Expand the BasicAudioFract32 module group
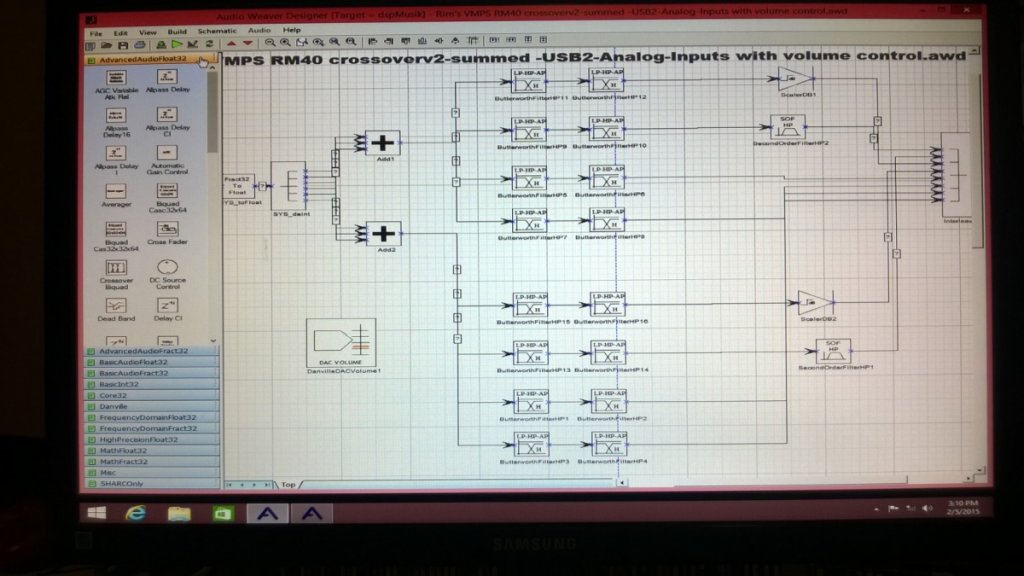This screenshot has width=1024, height=576. click(x=152, y=373)
